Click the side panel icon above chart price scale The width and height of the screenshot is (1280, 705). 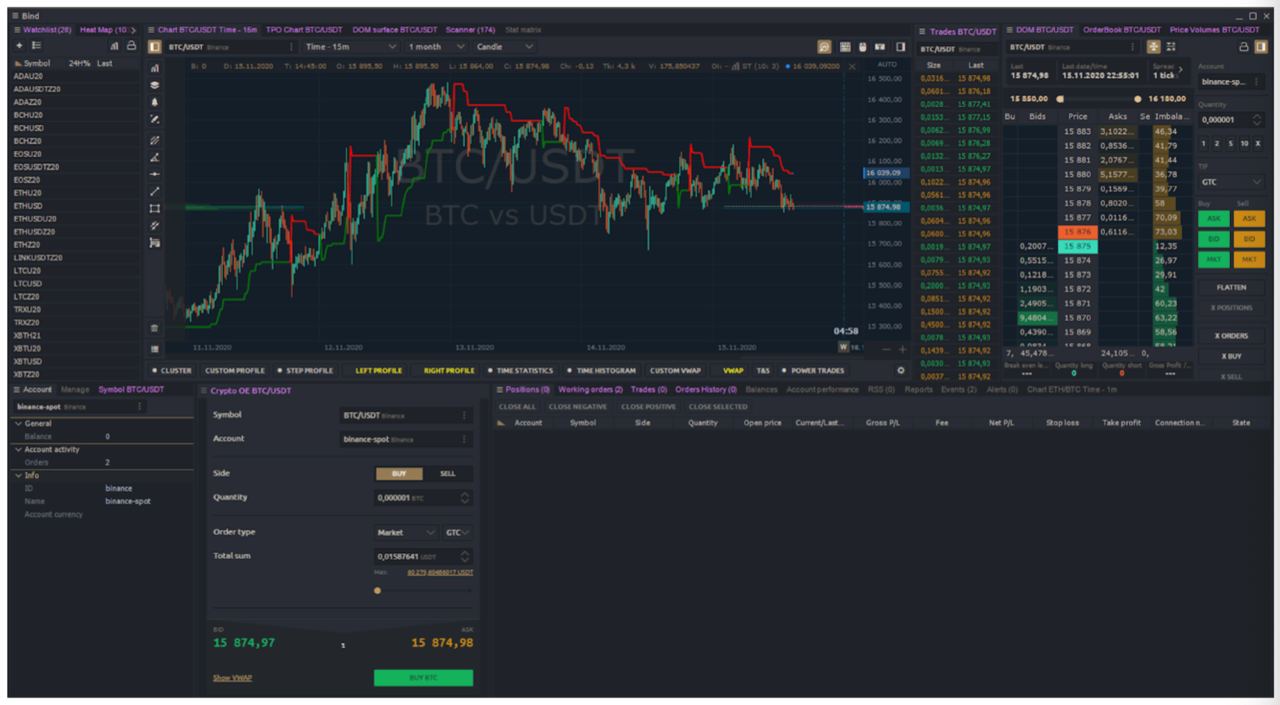click(901, 47)
